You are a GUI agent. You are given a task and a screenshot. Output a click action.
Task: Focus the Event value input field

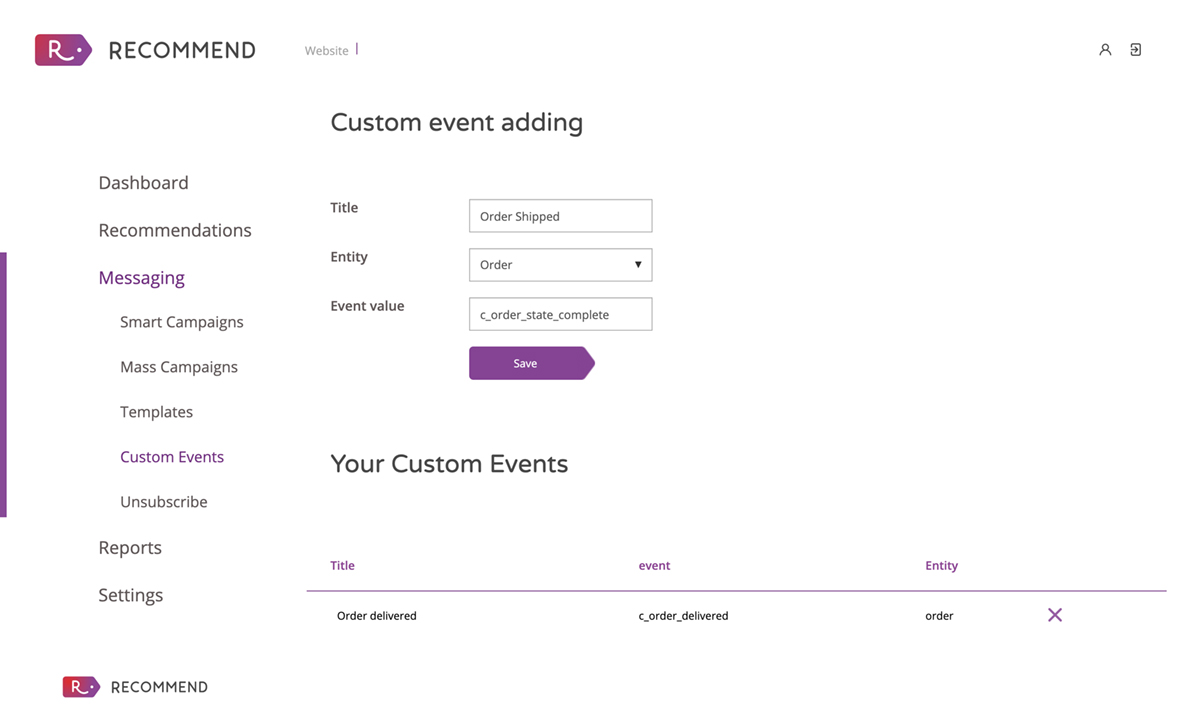[560, 314]
